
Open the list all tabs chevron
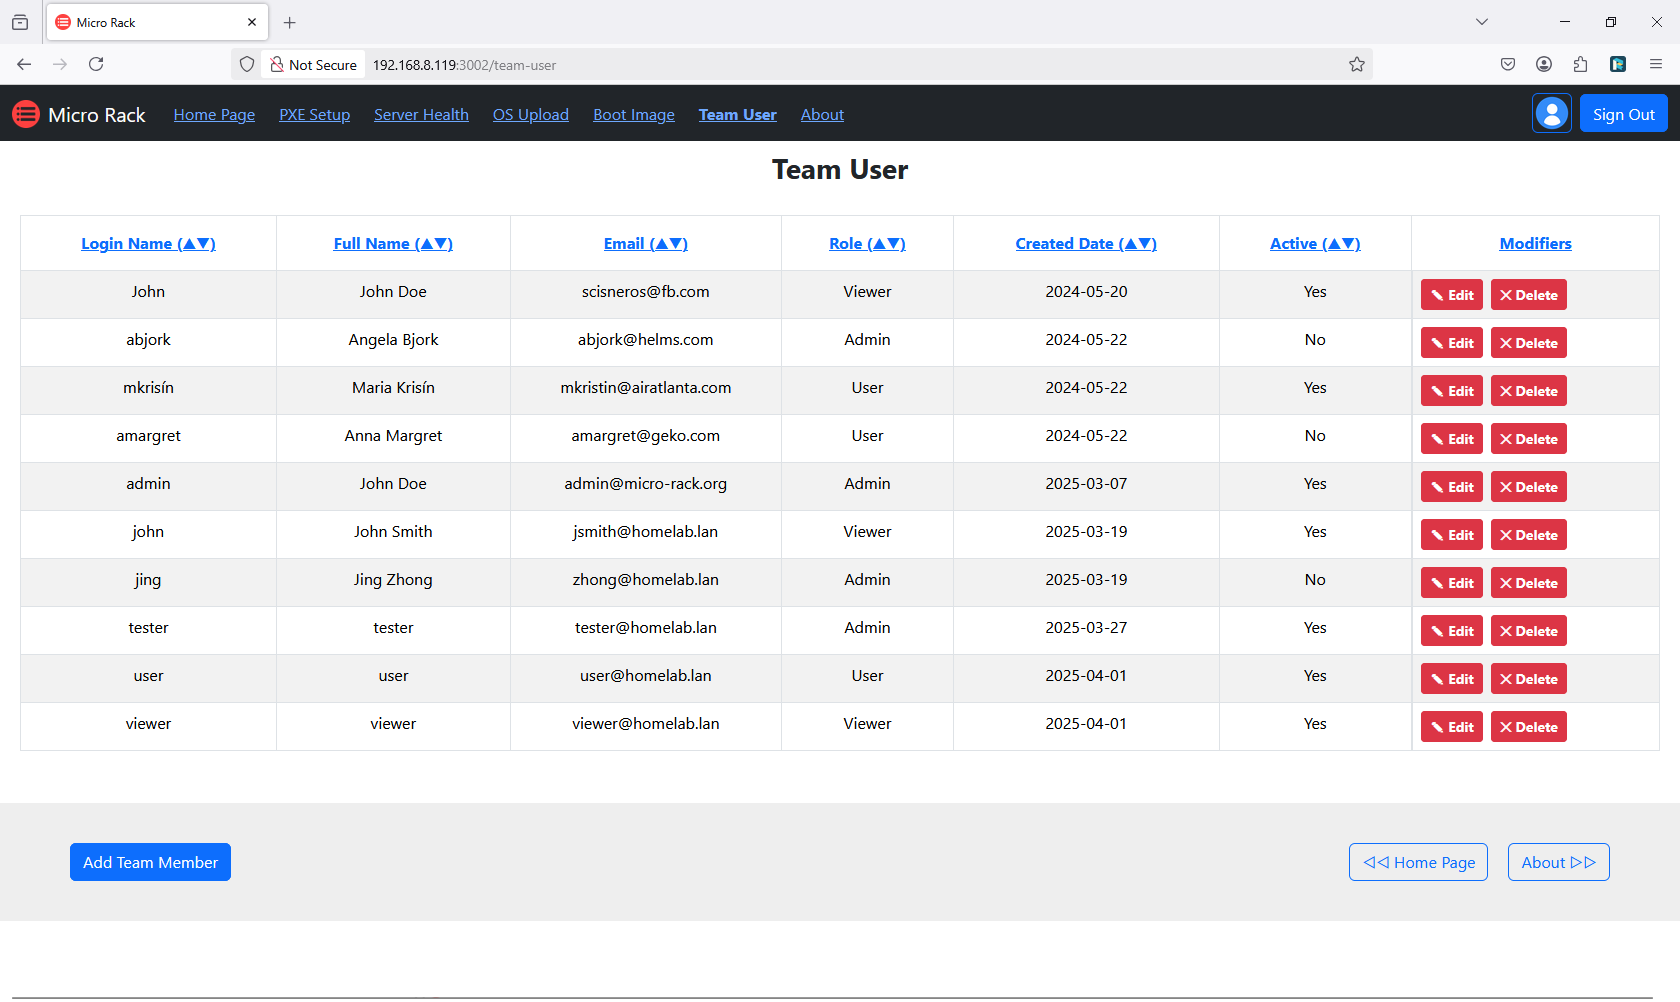(x=1482, y=22)
